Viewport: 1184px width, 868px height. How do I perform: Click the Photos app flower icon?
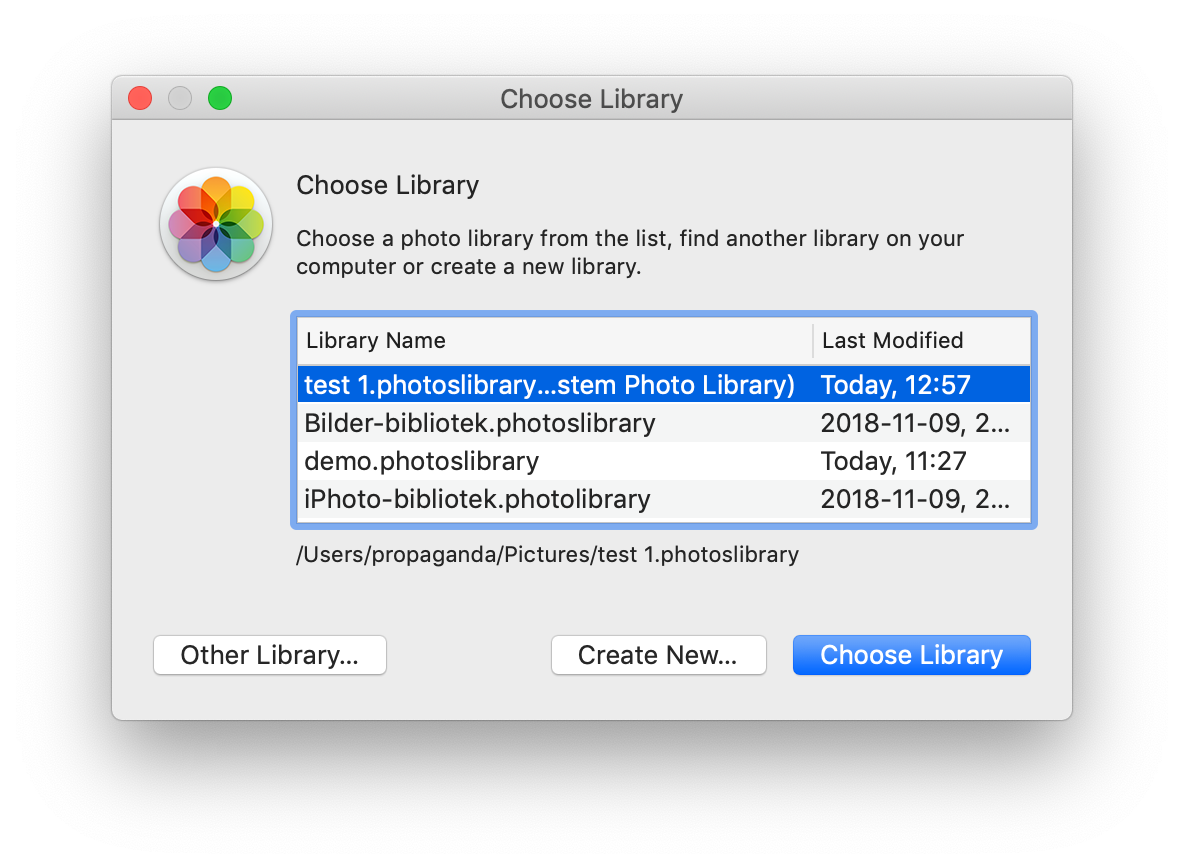pos(216,224)
